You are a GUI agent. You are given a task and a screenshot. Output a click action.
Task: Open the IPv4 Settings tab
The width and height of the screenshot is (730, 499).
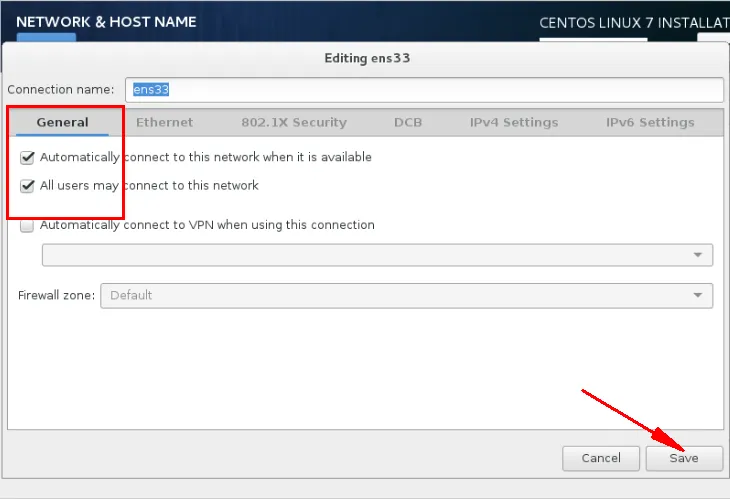(513, 122)
